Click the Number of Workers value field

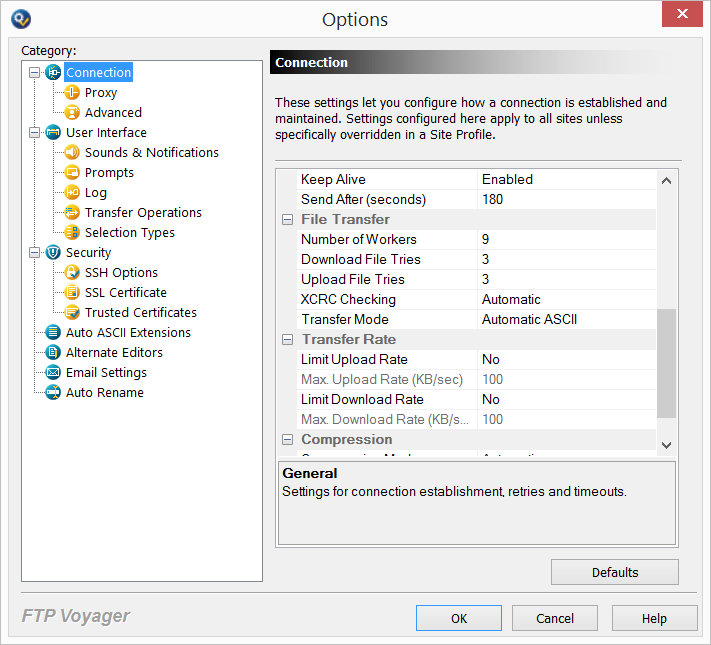pos(567,239)
